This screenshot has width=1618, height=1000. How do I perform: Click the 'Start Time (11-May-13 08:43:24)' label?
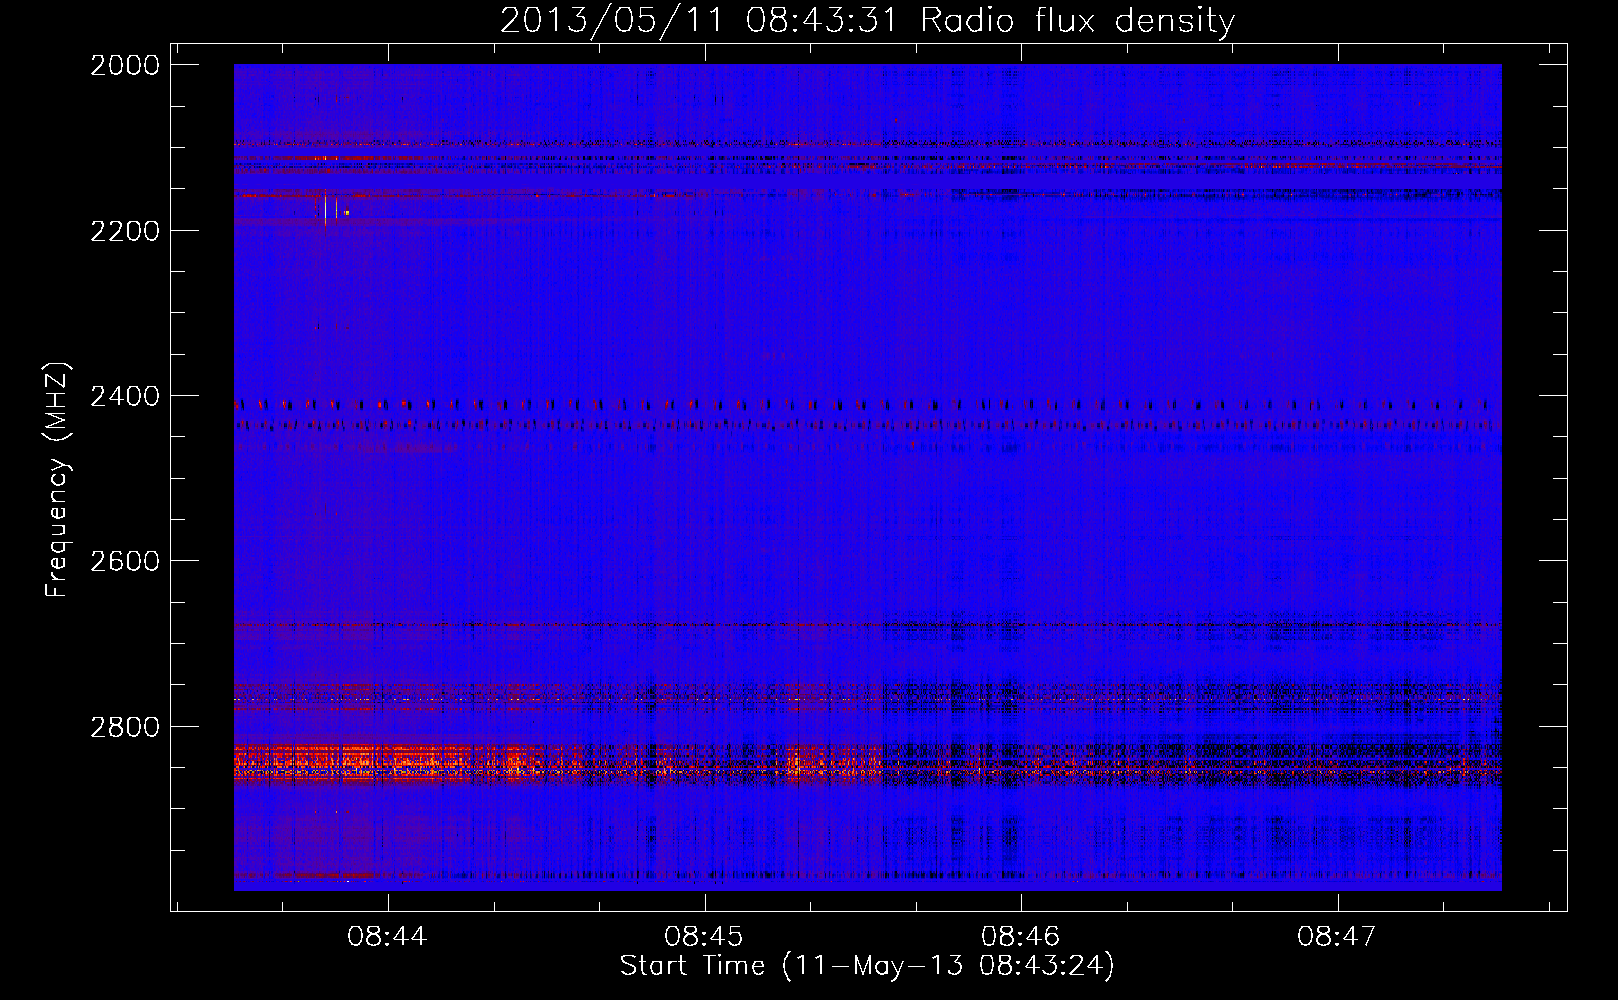(x=866, y=966)
